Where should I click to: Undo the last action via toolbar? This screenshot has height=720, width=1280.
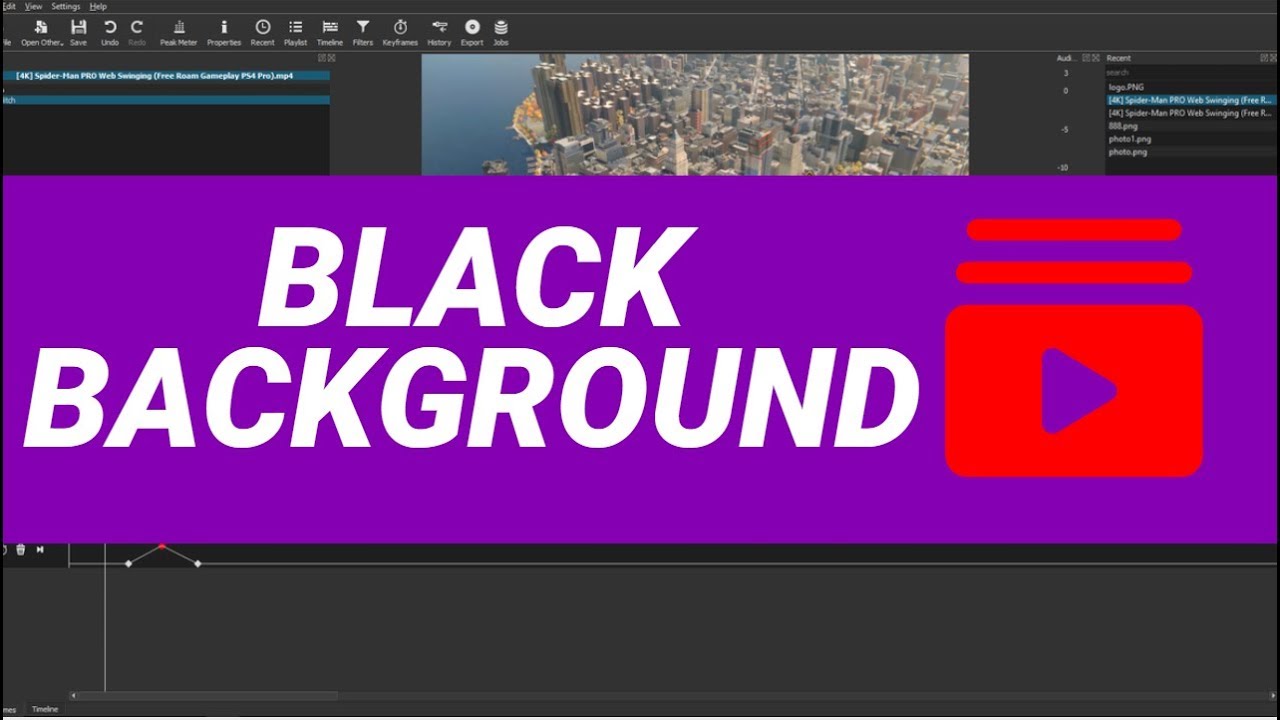[x=110, y=33]
